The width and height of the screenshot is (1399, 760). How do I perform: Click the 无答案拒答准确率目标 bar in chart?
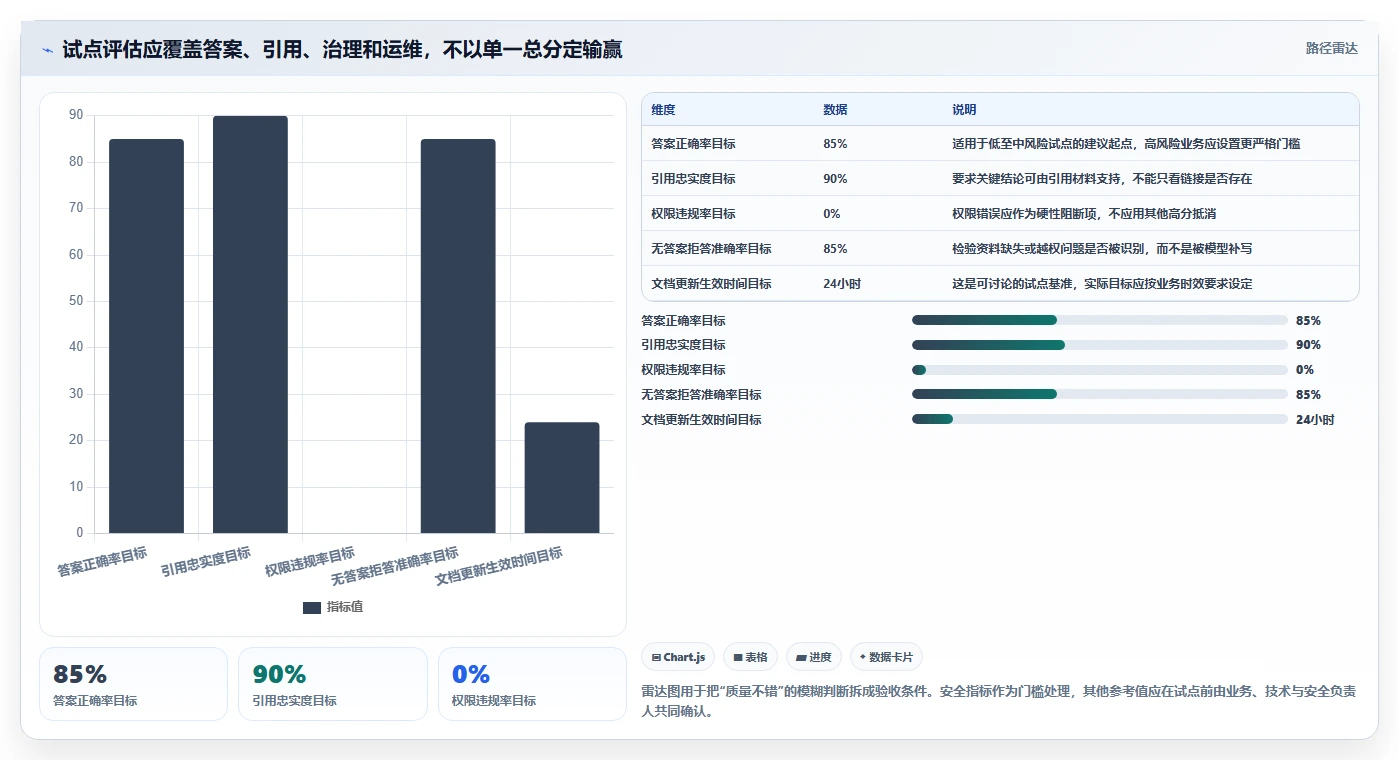(x=458, y=336)
